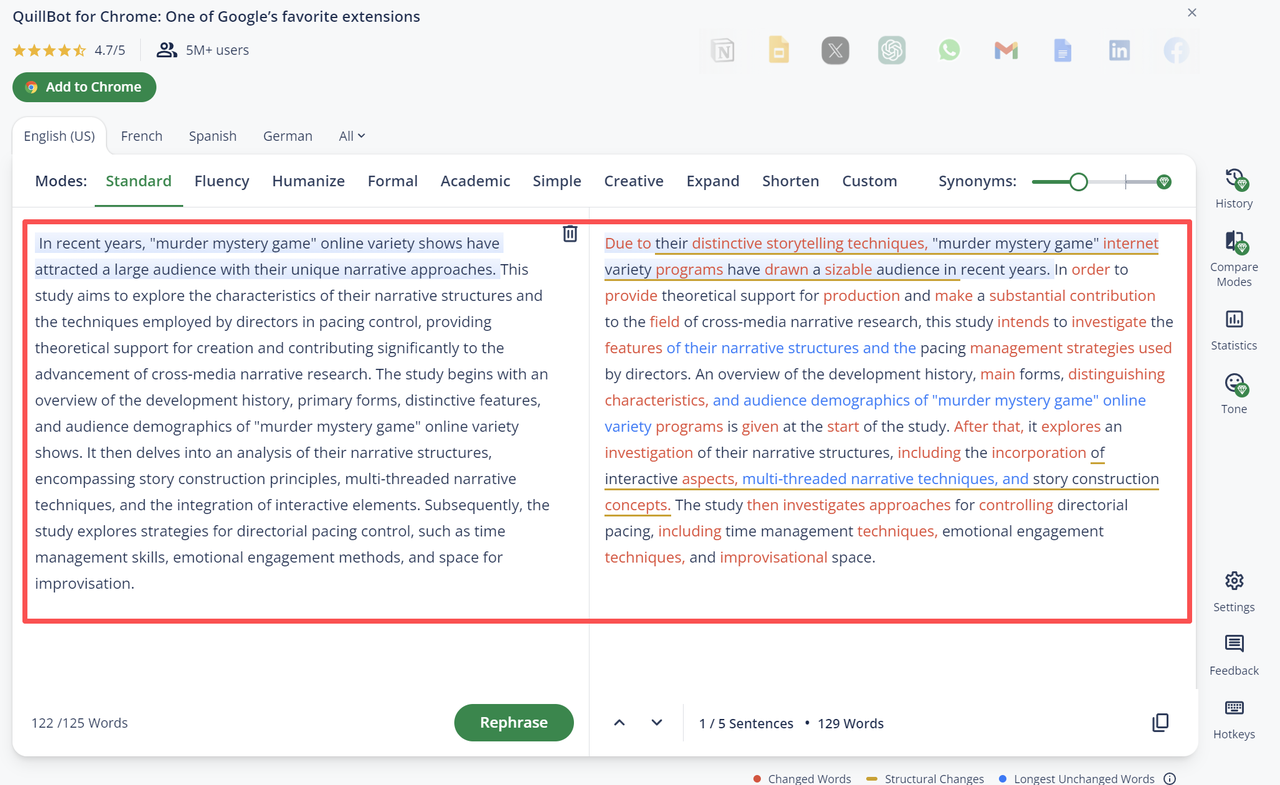Screen dimensions: 1280x785
Task: Select the English (US) language tab
Action: pos(59,136)
